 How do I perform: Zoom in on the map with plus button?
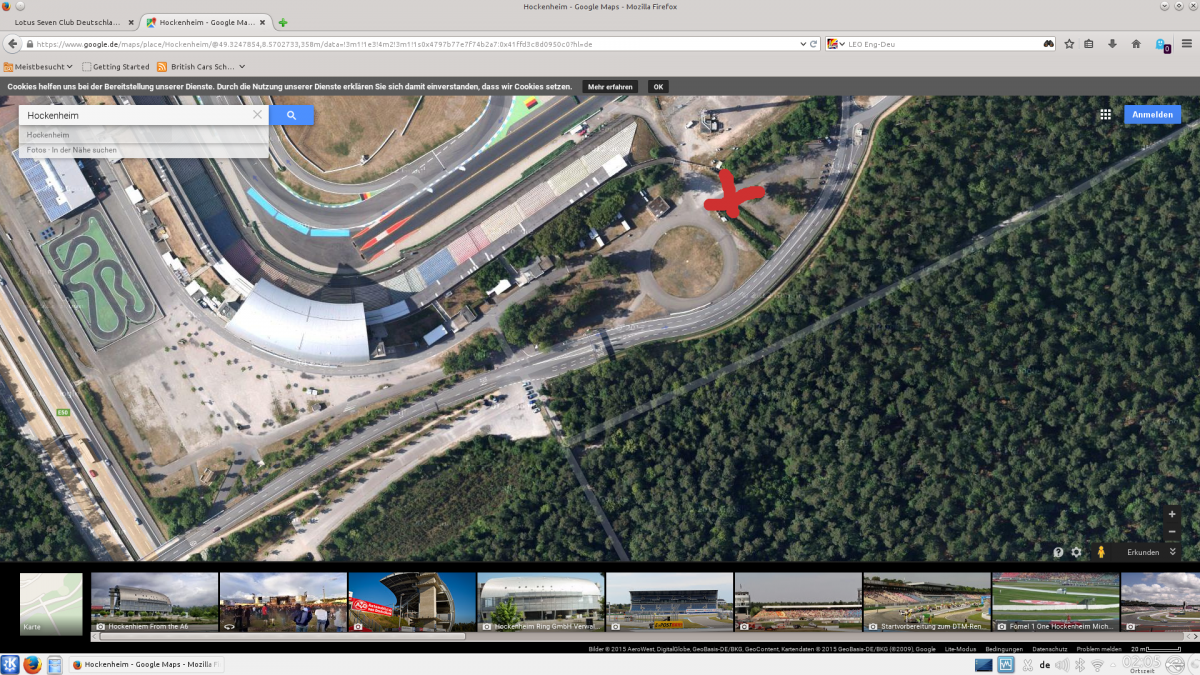click(1172, 514)
